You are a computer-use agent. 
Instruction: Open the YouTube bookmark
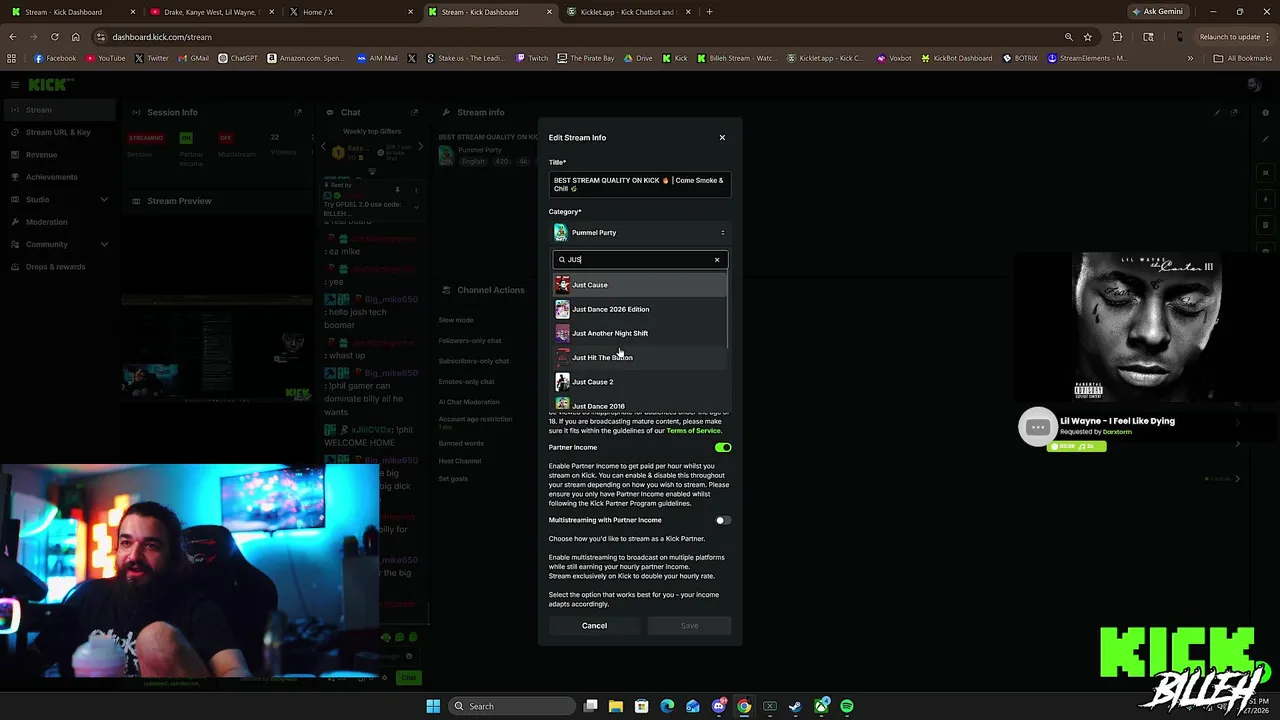106,58
